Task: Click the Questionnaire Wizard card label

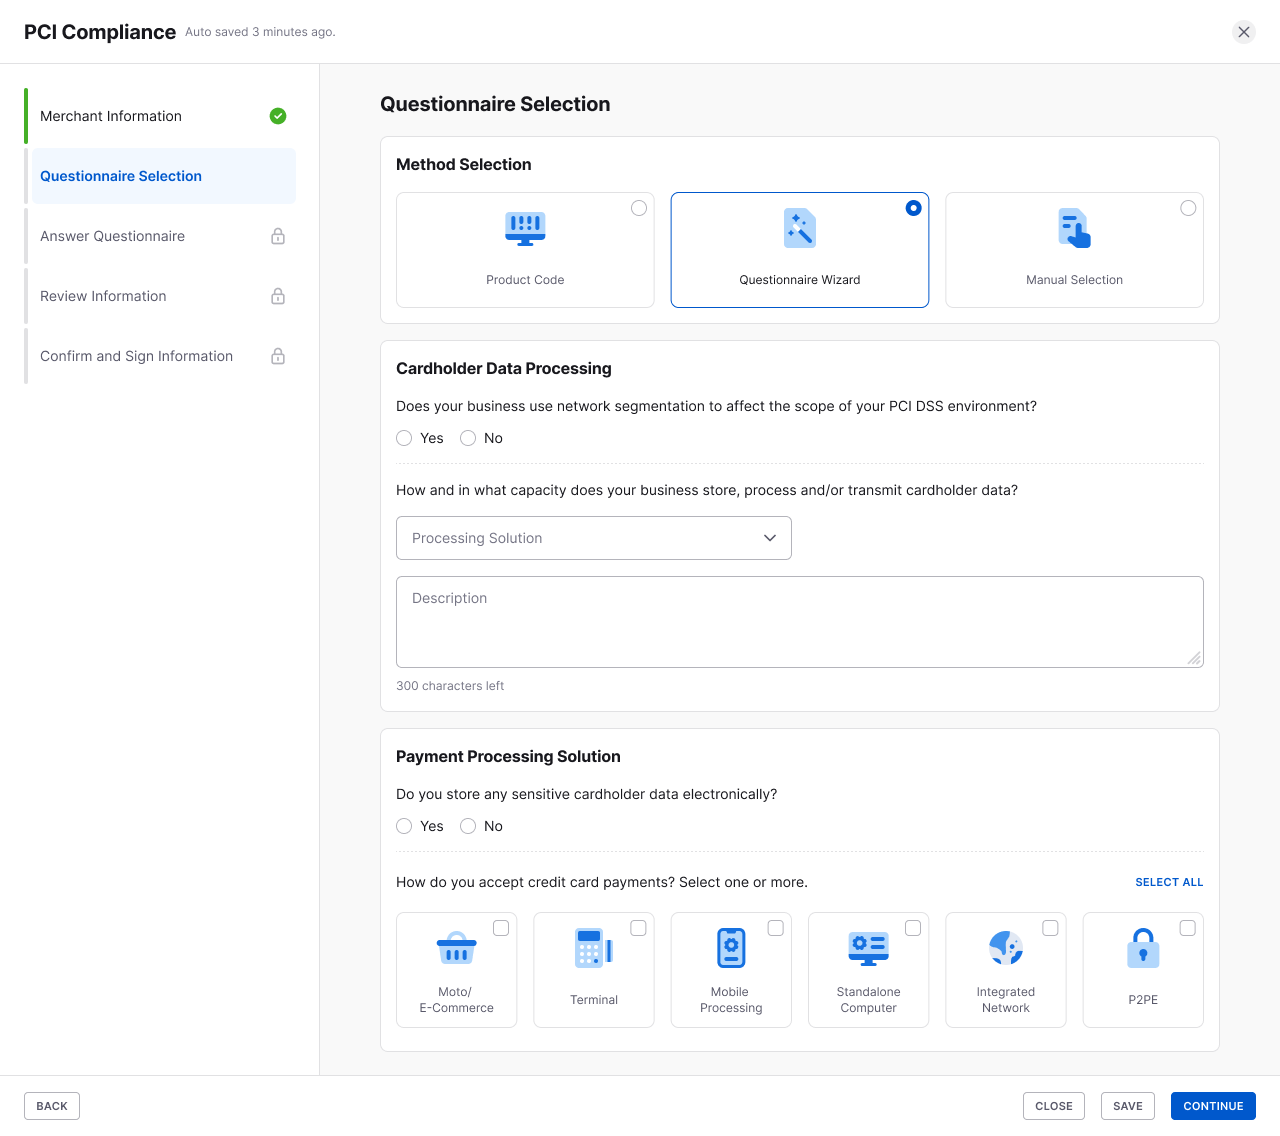Action: (x=800, y=280)
